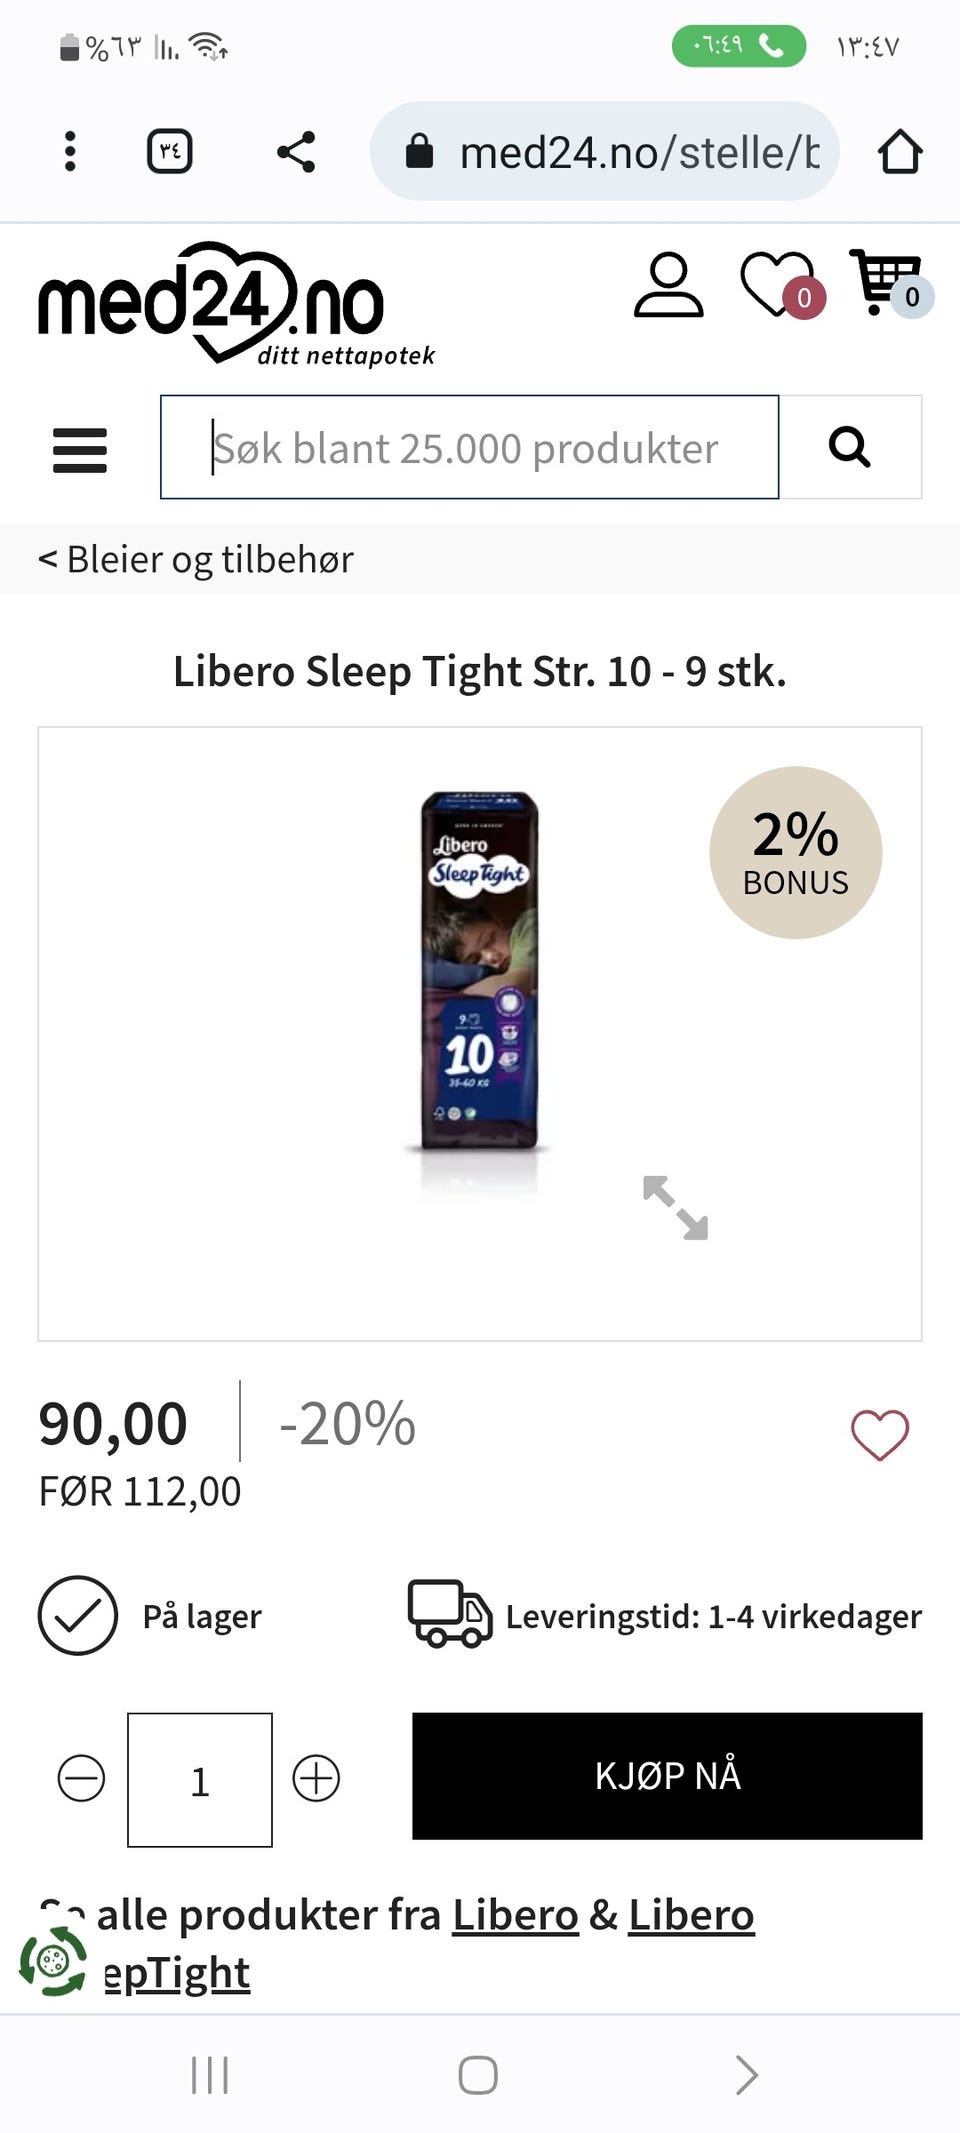960x2133 pixels.
Task: Go back to Bleier og tilbehør
Action: tap(196, 559)
